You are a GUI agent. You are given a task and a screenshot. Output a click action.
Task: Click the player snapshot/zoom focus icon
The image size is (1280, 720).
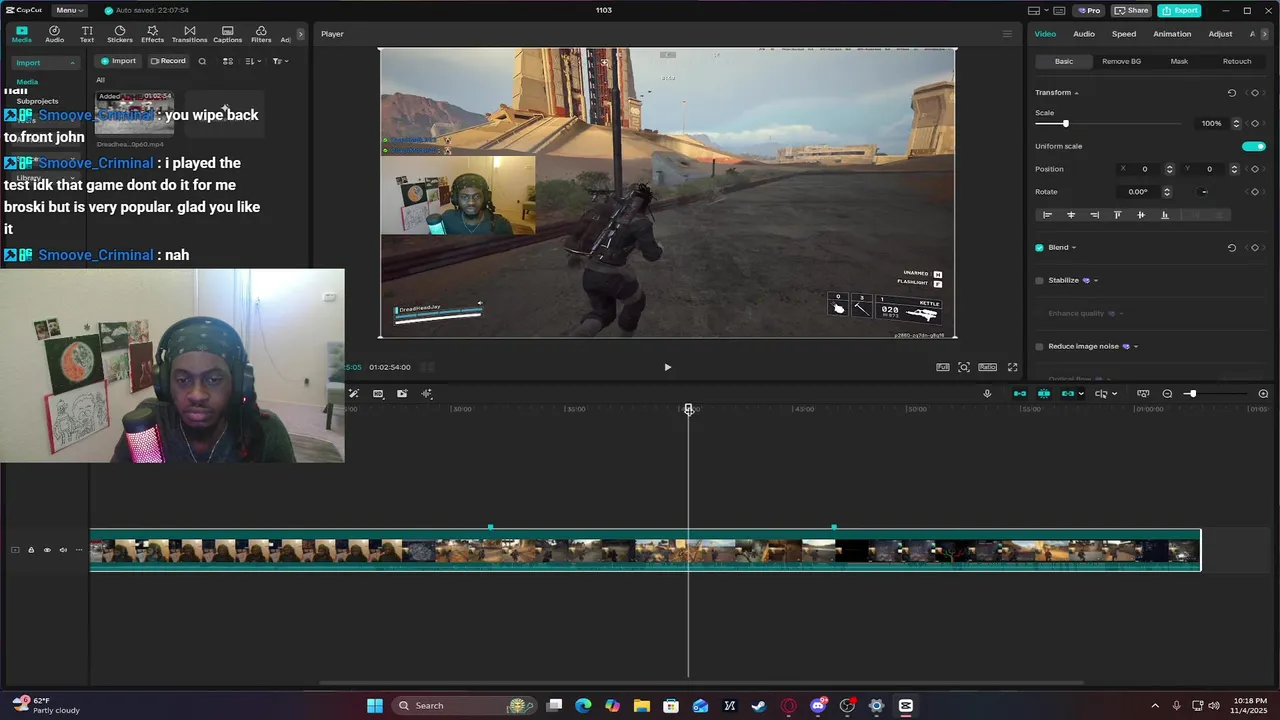tap(964, 367)
